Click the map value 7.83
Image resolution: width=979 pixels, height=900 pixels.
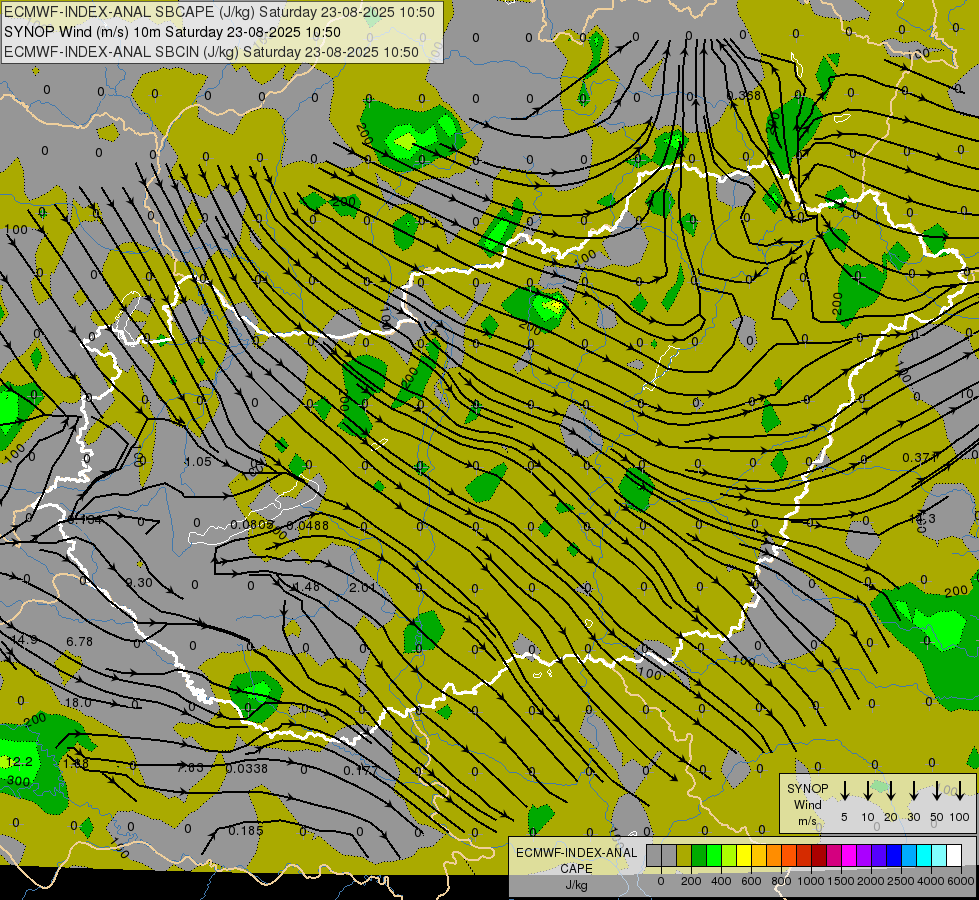point(190,768)
